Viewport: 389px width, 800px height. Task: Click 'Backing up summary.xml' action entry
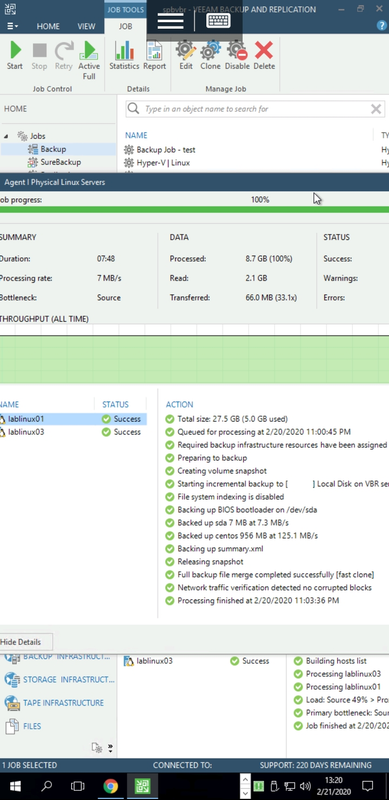pyautogui.click(x=214, y=549)
